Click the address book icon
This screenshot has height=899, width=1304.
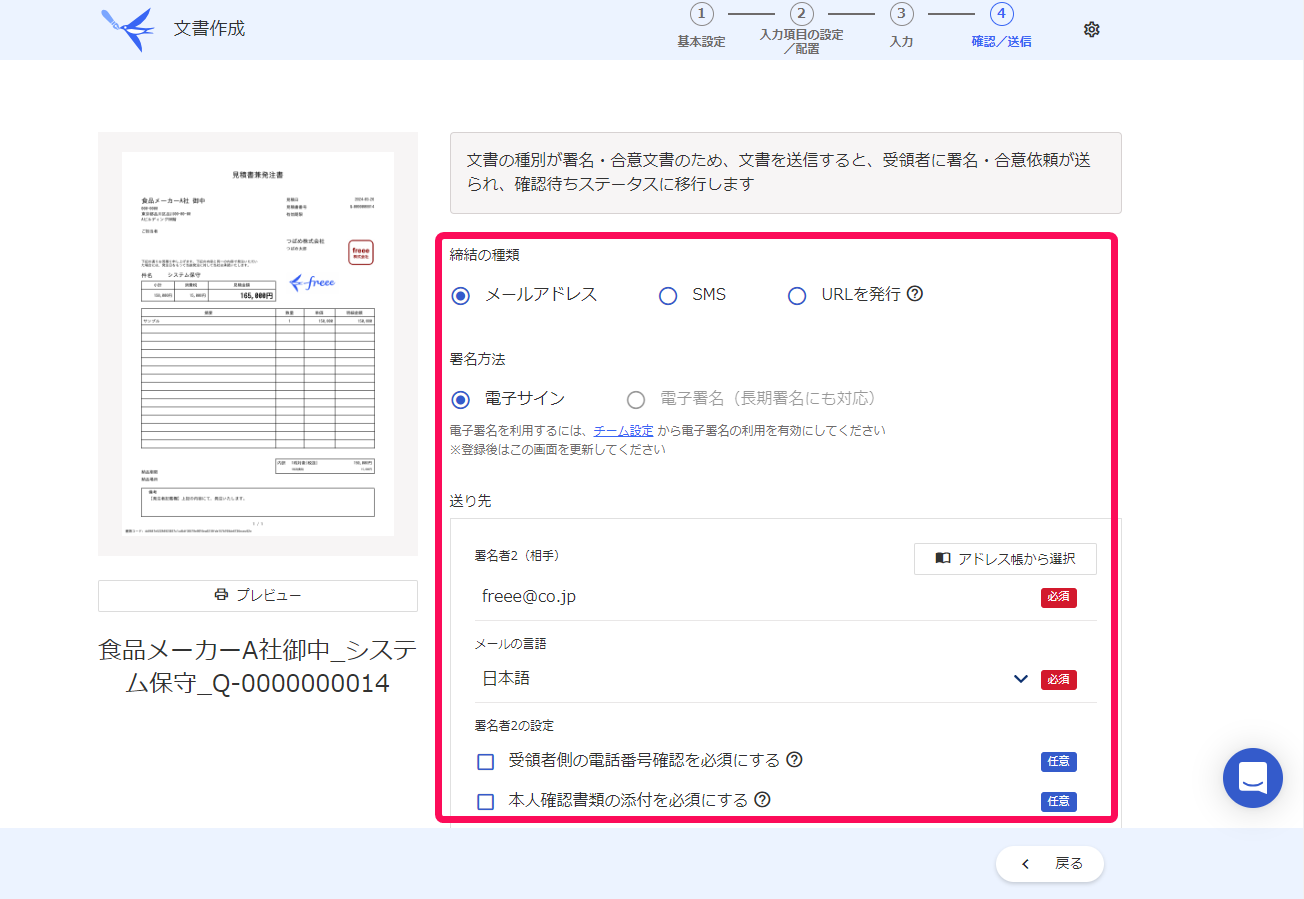click(942, 559)
